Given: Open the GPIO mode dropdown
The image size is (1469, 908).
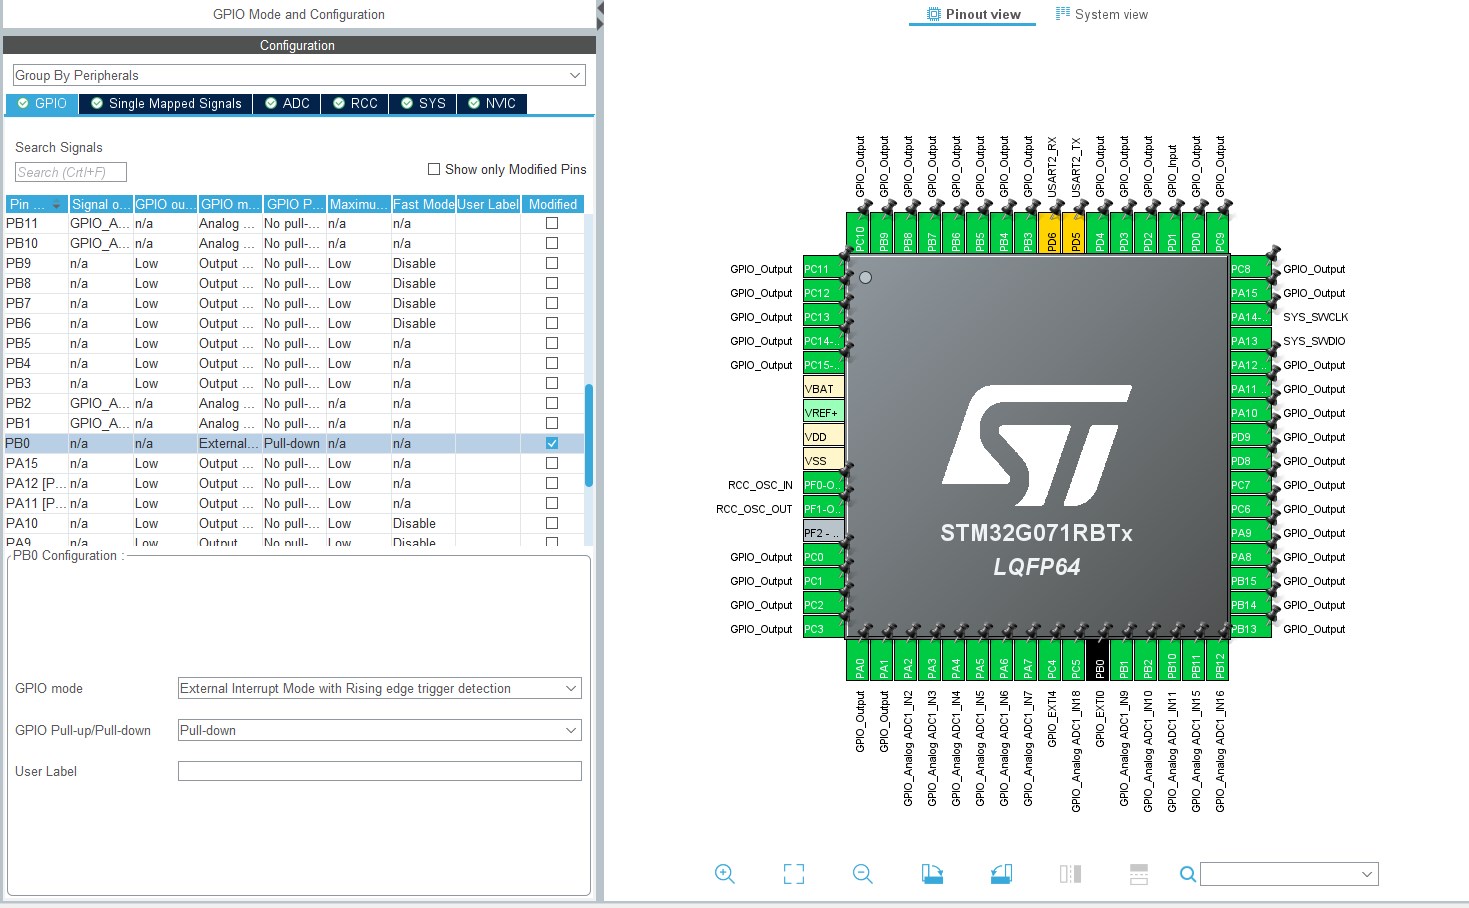Looking at the screenshot, I should (379, 688).
